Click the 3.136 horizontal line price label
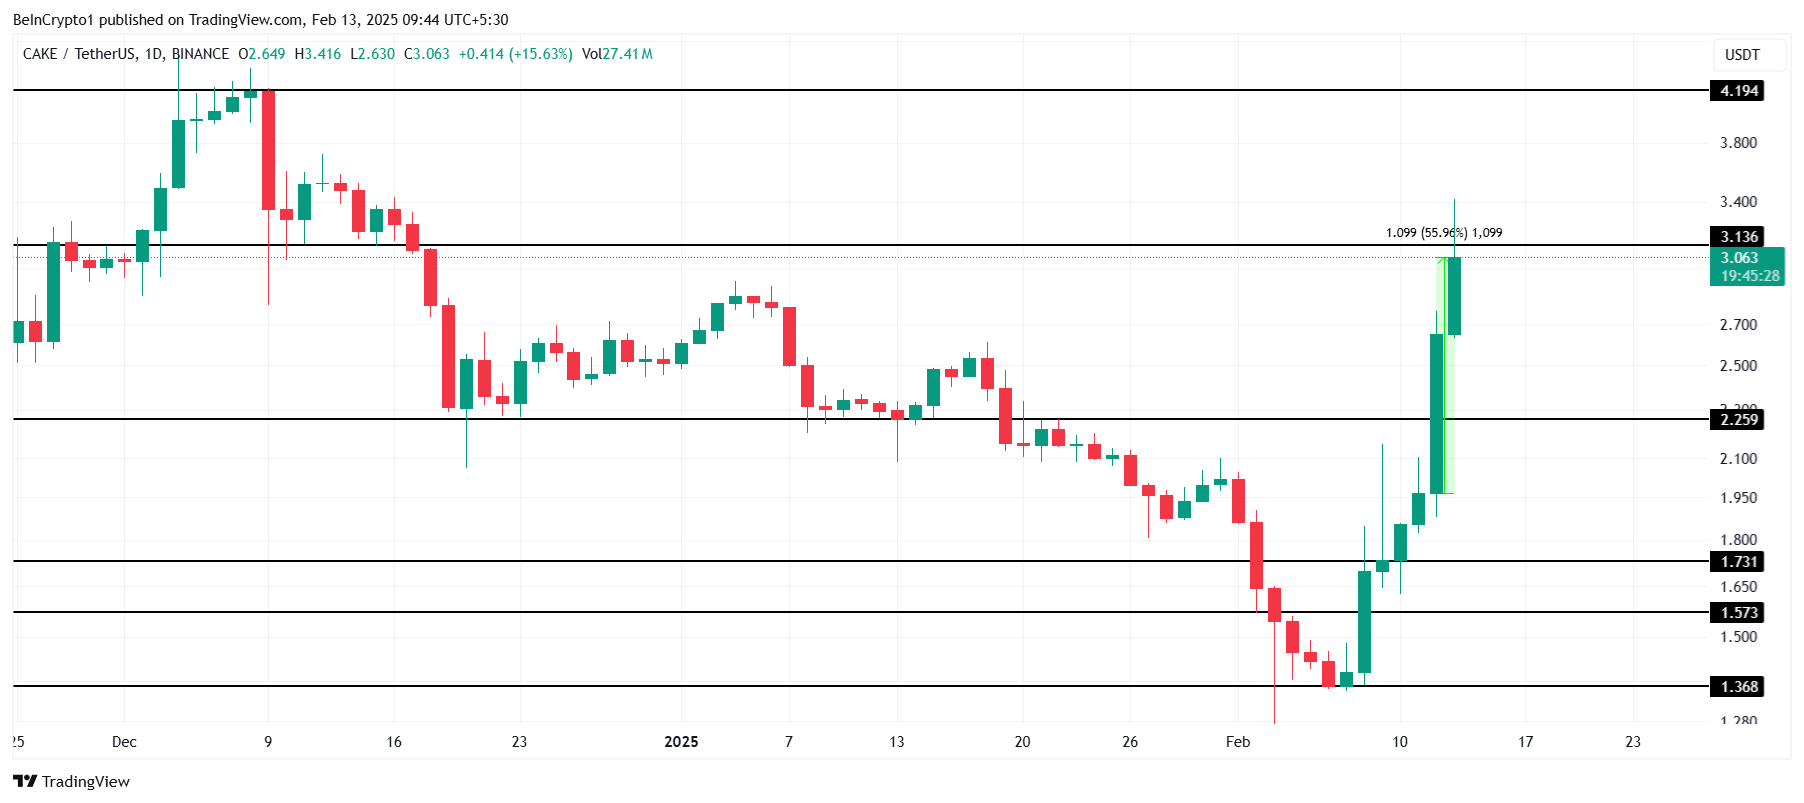The image size is (1804, 803). (1738, 237)
